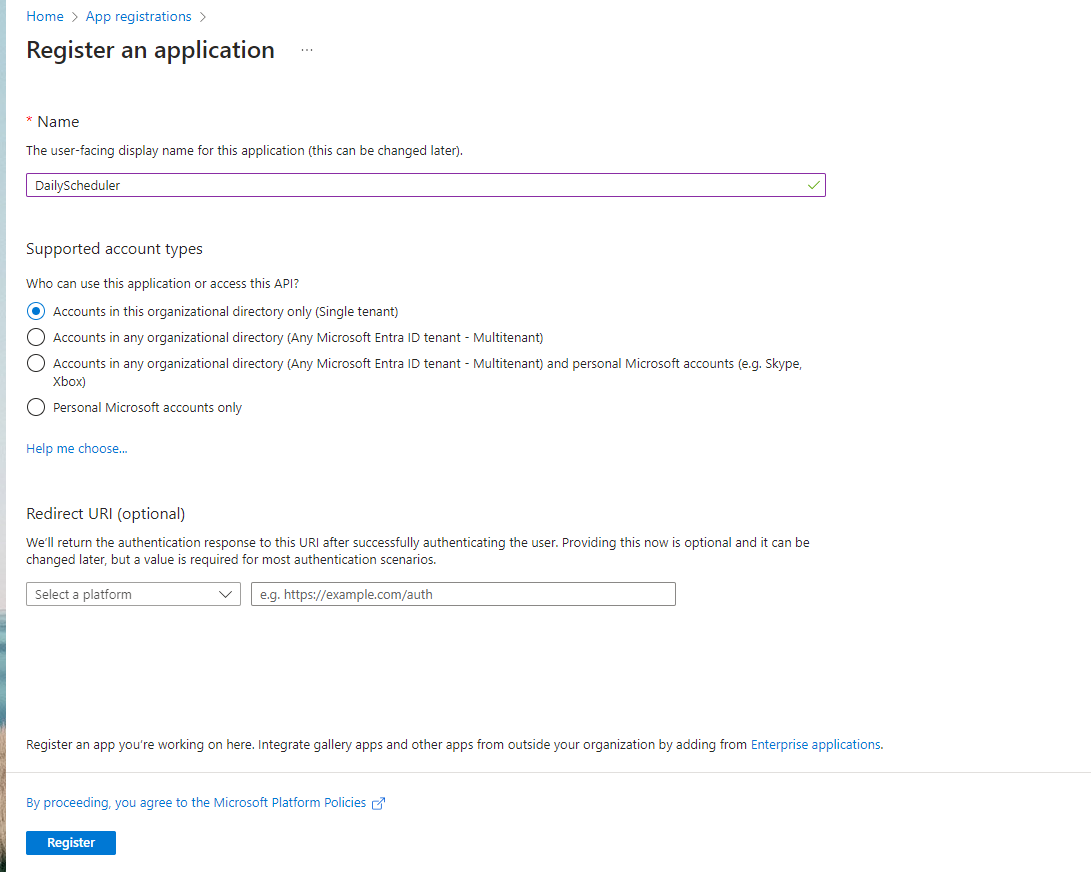
Task: Open the Help me choose link
Action: click(77, 449)
